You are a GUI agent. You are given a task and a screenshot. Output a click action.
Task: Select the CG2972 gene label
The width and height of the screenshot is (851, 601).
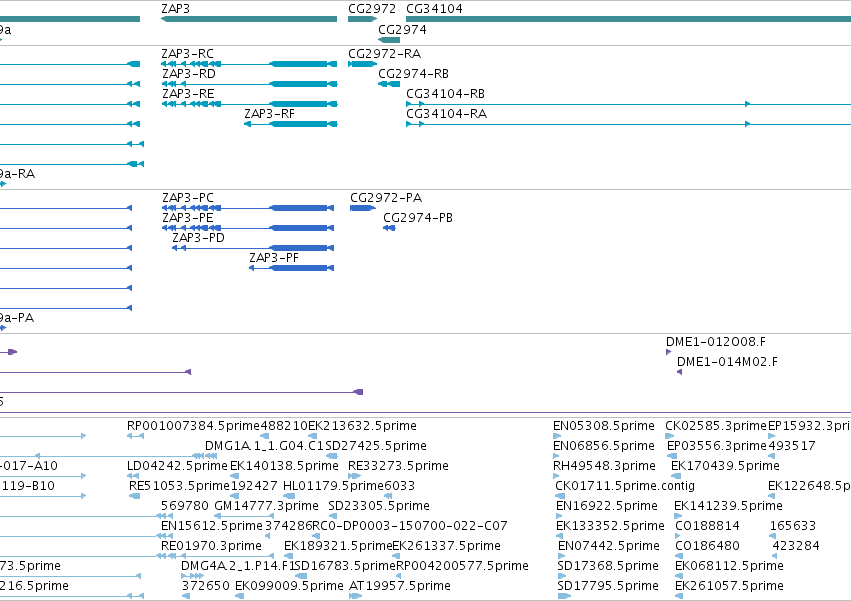(372, 9)
